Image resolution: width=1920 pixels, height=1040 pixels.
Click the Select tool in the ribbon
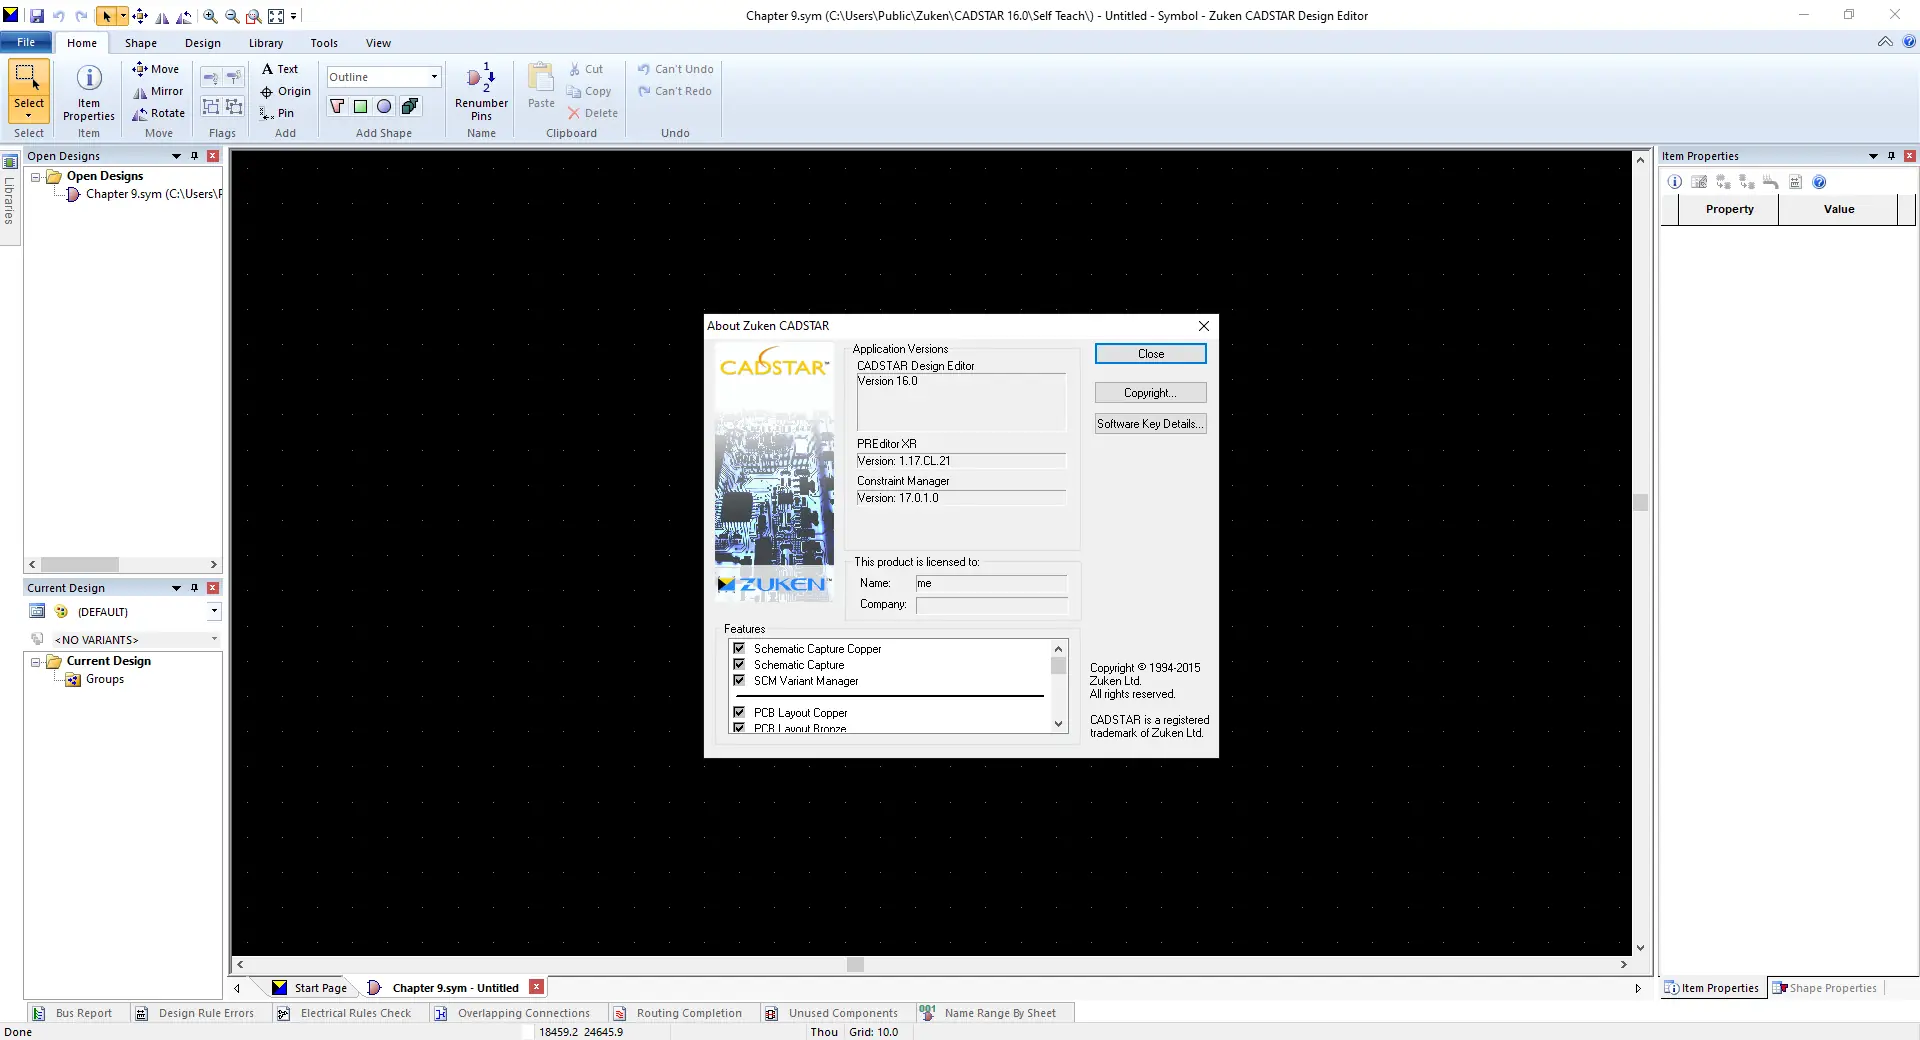[x=29, y=90]
